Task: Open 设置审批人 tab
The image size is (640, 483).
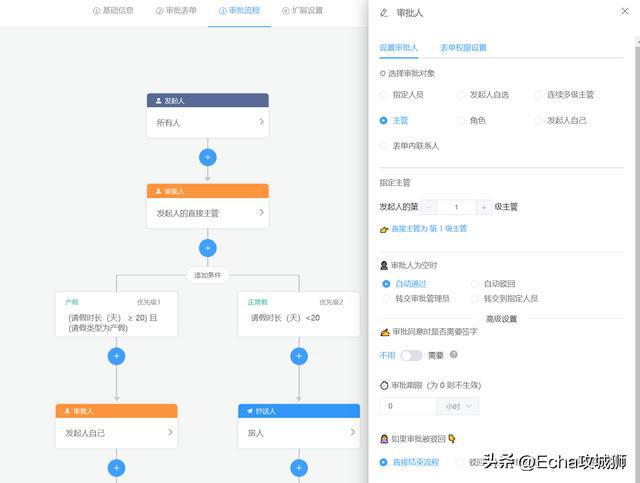Action: (x=398, y=47)
